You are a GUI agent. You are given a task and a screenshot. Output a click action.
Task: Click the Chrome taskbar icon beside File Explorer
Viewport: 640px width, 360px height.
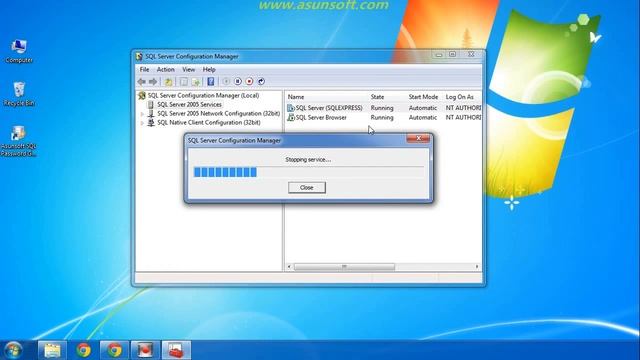[x=84, y=350]
